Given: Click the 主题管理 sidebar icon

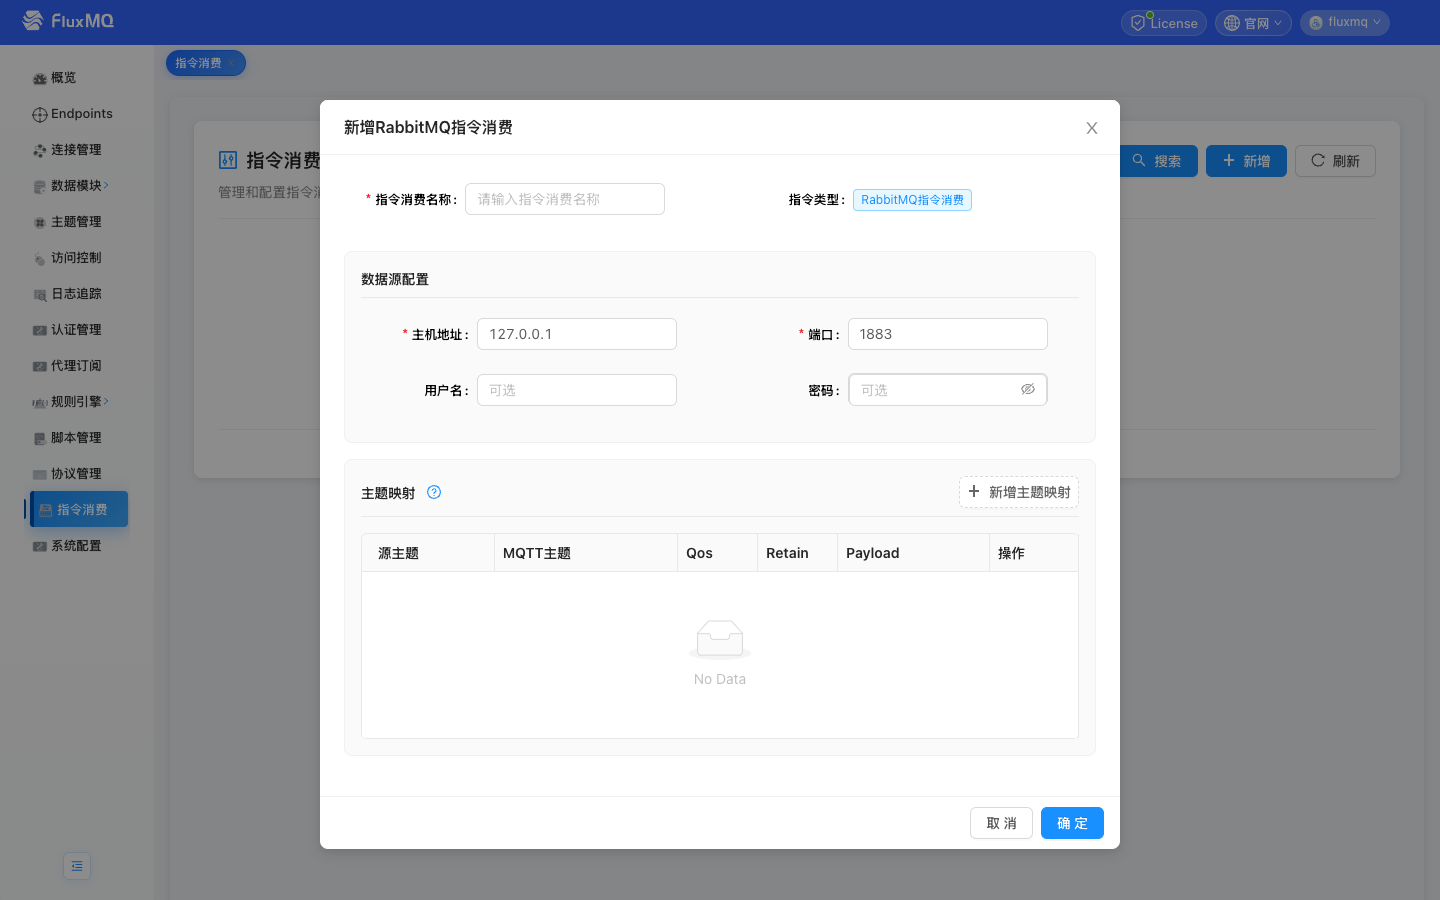Looking at the screenshot, I should click(40, 222).
